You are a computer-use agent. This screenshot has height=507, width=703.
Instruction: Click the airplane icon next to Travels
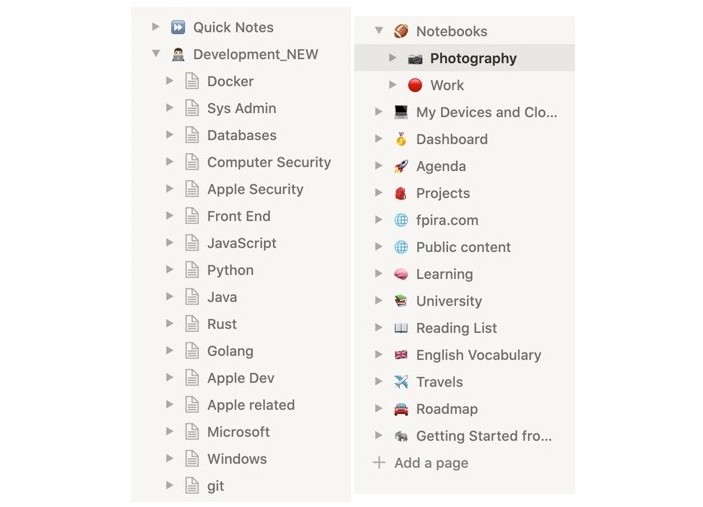[x=401, y=382]
